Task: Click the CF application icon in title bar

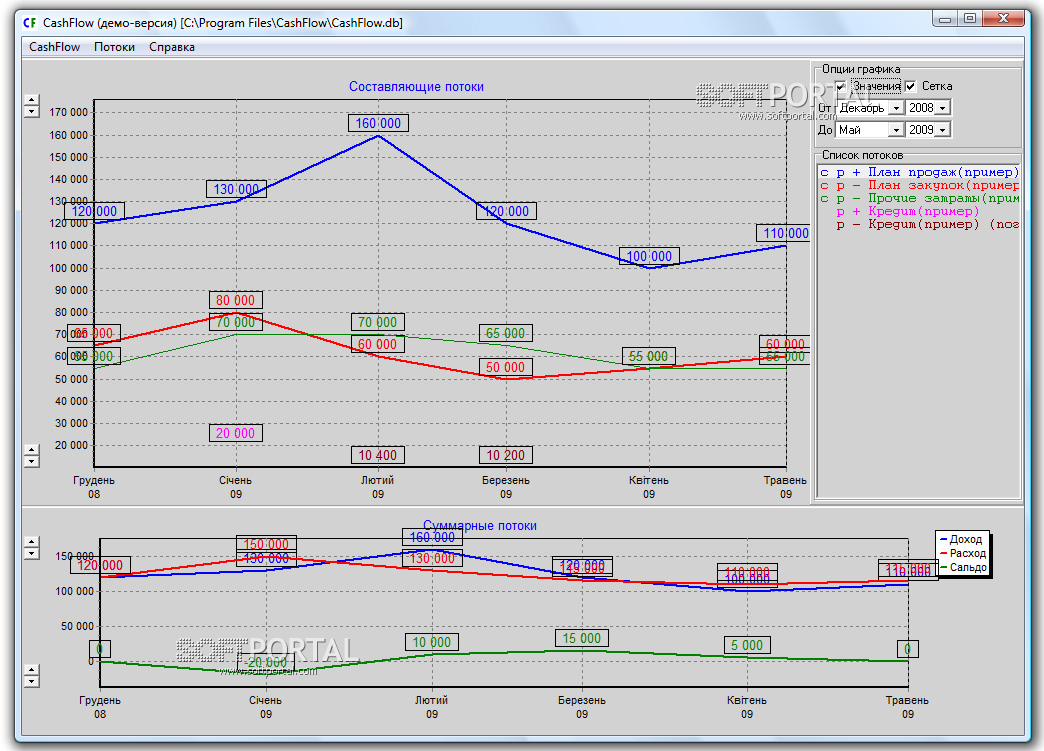Action: coord(30,22)
